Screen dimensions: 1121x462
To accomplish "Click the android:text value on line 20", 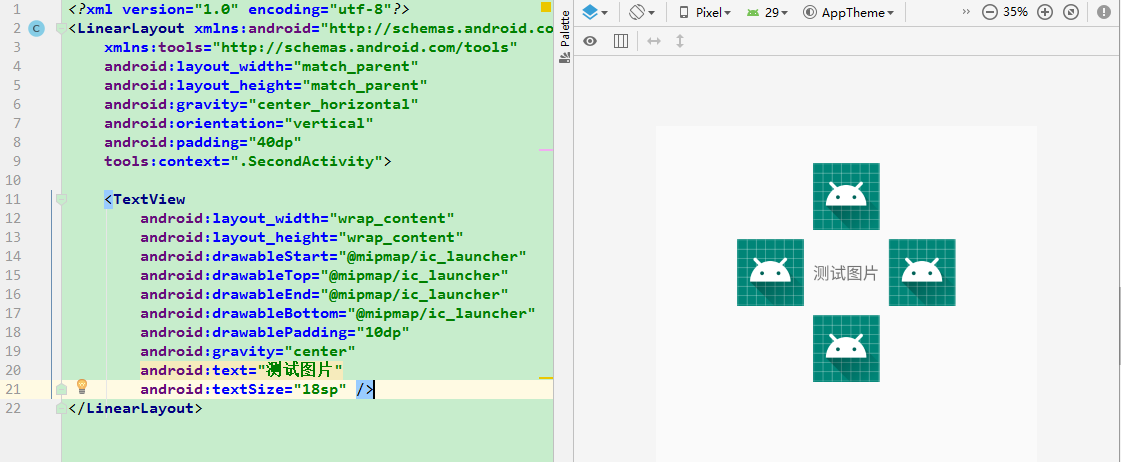I will [300, 370].
